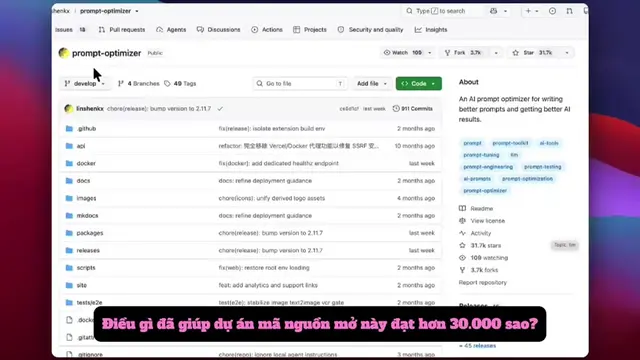This screenshot has height=360, width=640.
Task: Select the prompt-tuning topic tag
Action: point(481,155)
